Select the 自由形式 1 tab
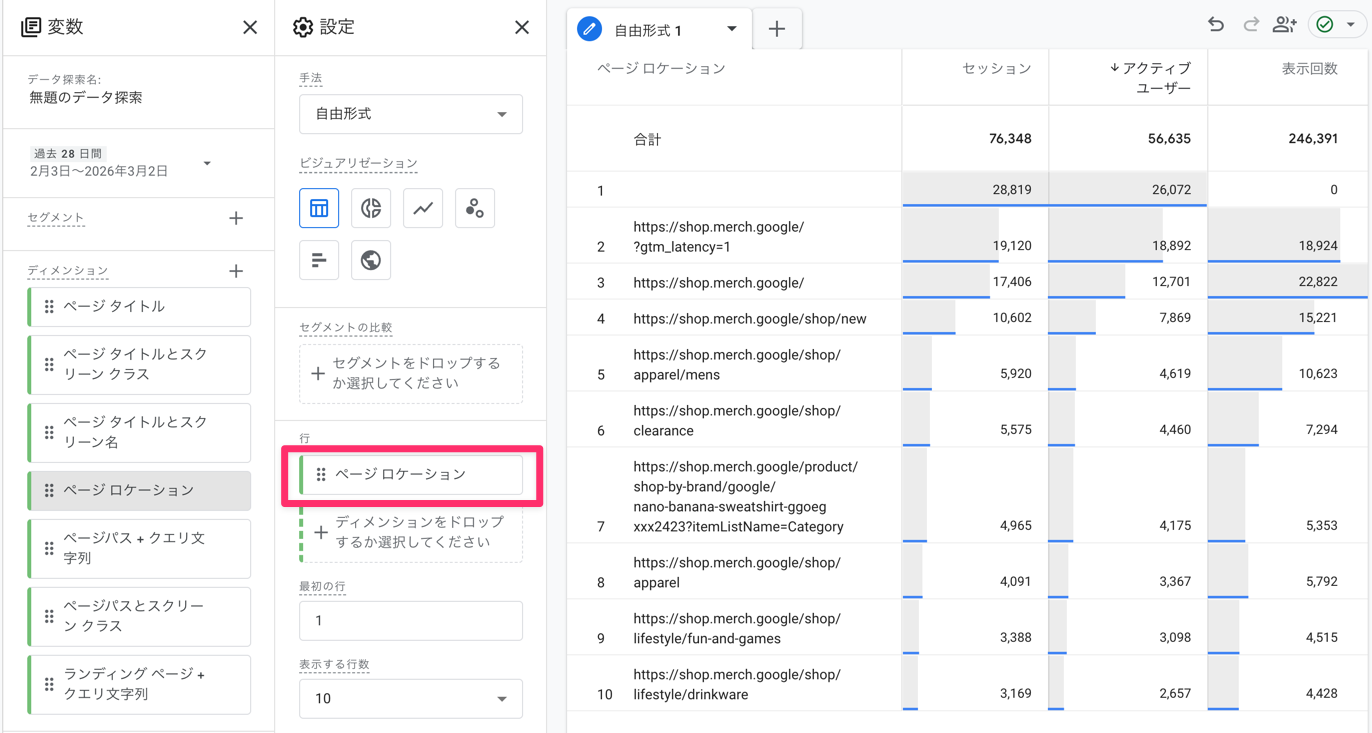The image size is (1372, 733). pos(648,30)
